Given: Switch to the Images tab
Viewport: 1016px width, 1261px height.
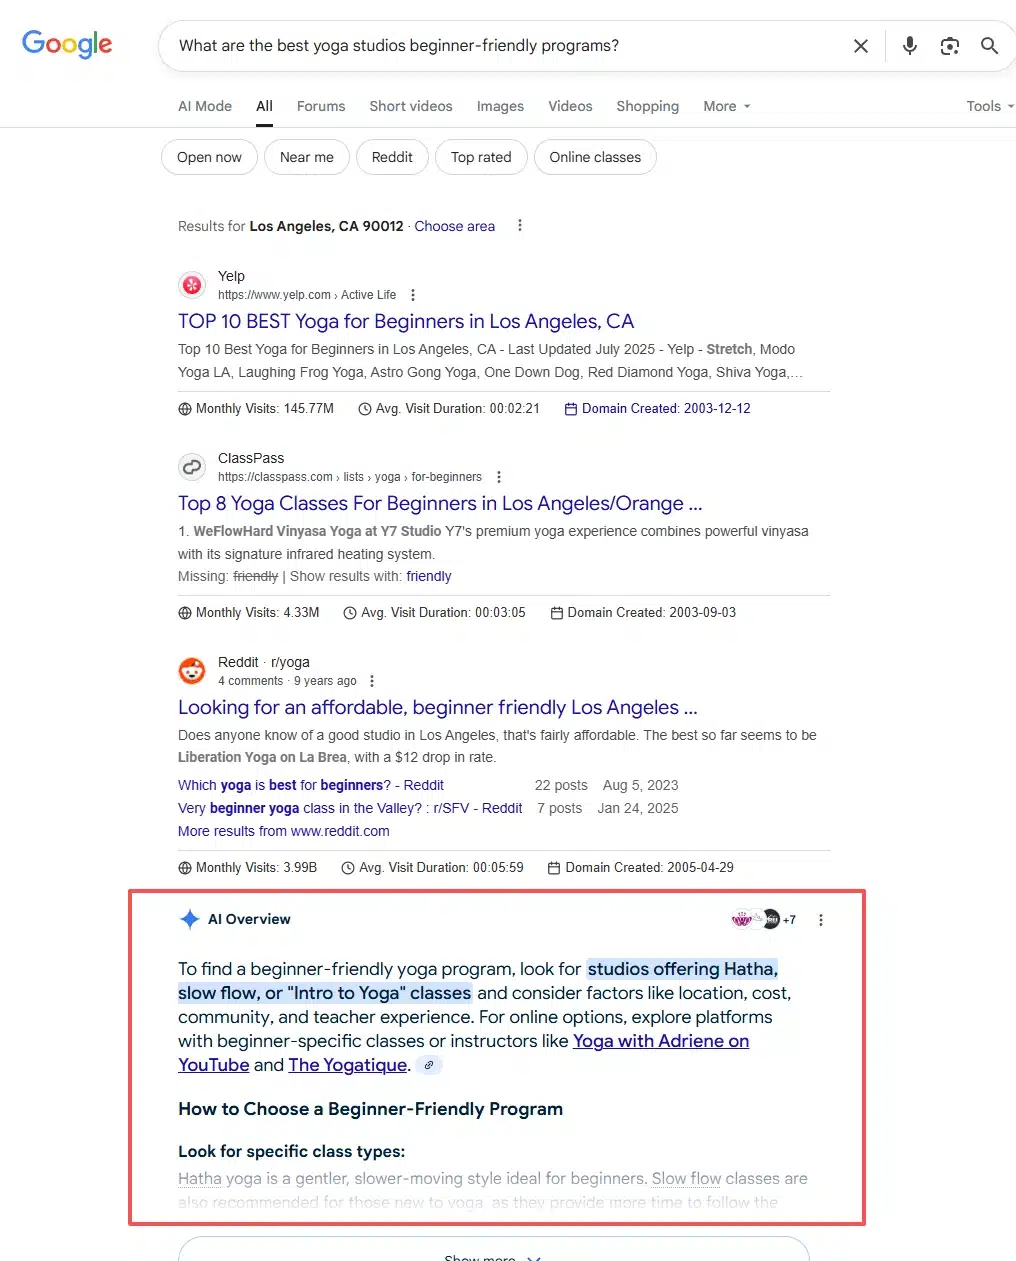Looking at the screenshot, I should coord(500,106).
